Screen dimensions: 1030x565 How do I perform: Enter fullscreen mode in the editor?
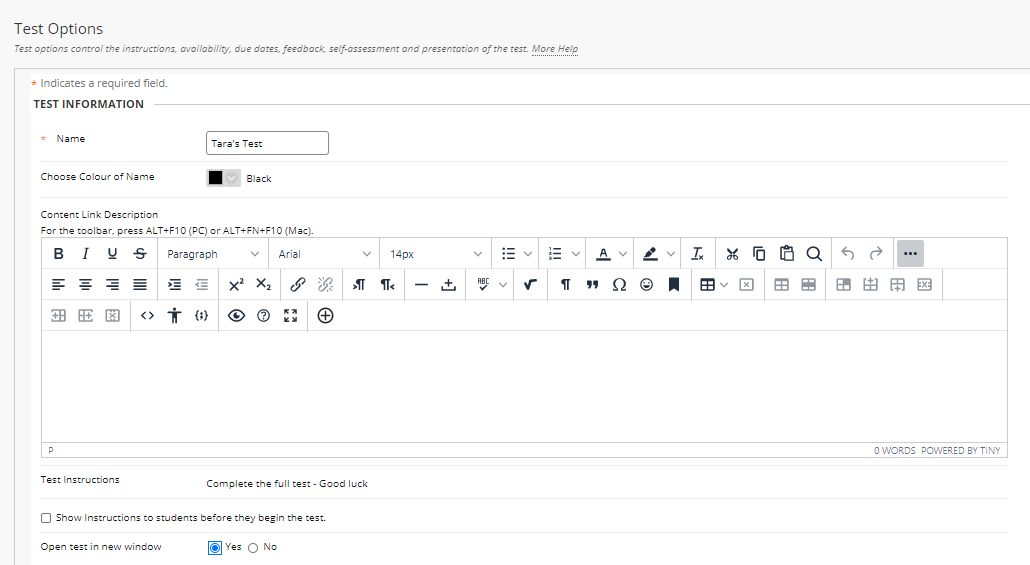(x=291, y=316)
